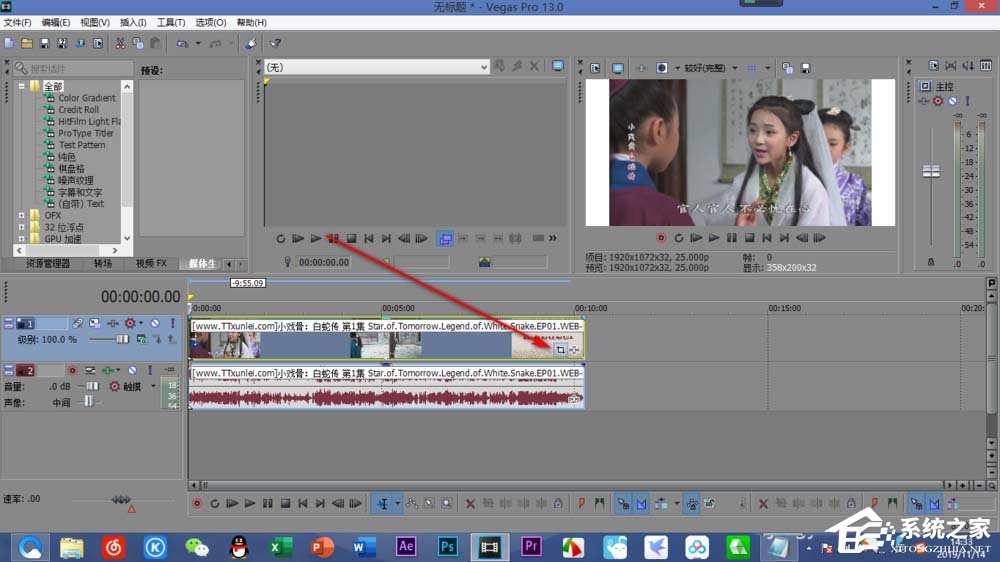The width and height of the screenshot is (1000, 562).
Task: Stop playback in the video preview window
Action: point(748,238)
